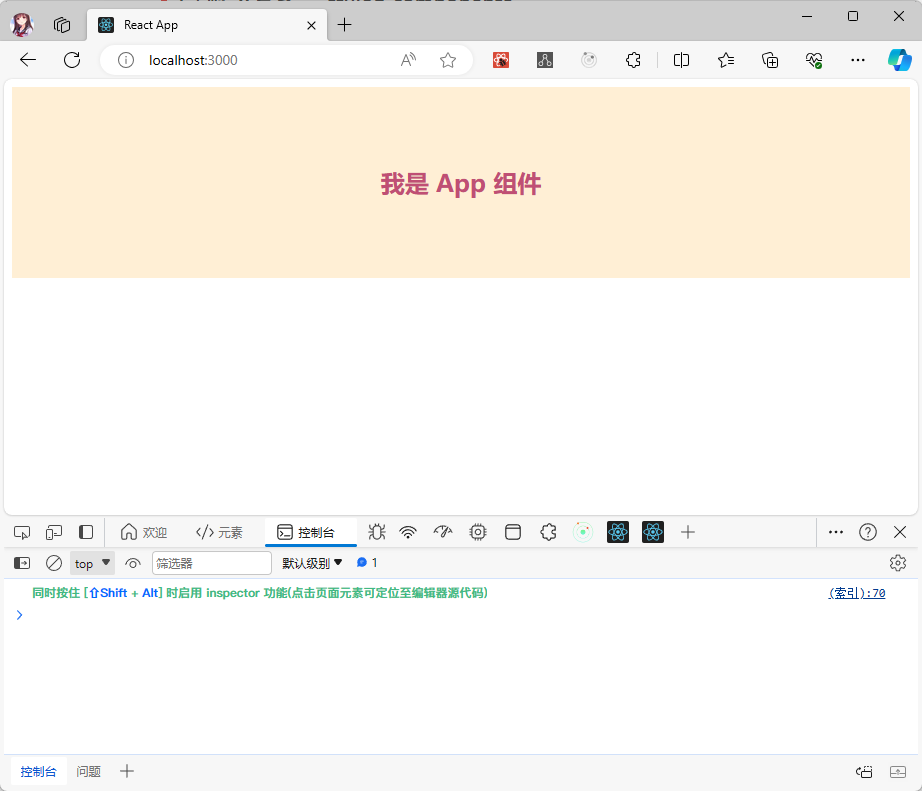Open the (索引):70 source link

(856, 593)
